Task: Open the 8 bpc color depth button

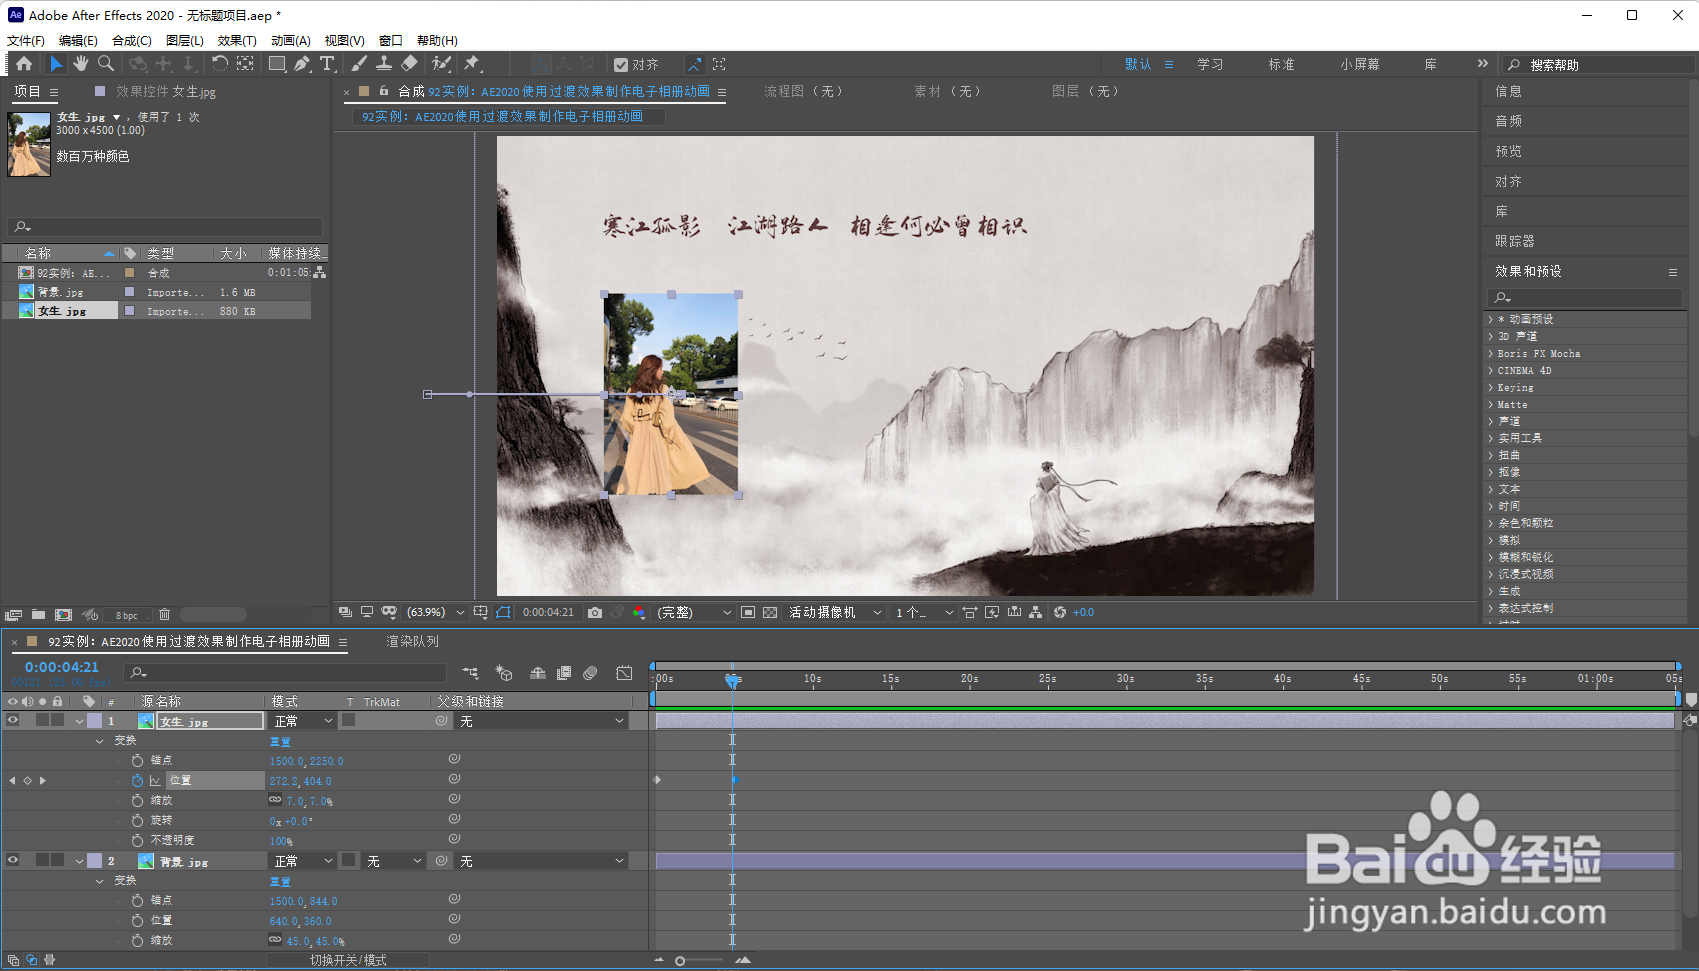Action: pos(127,615)
